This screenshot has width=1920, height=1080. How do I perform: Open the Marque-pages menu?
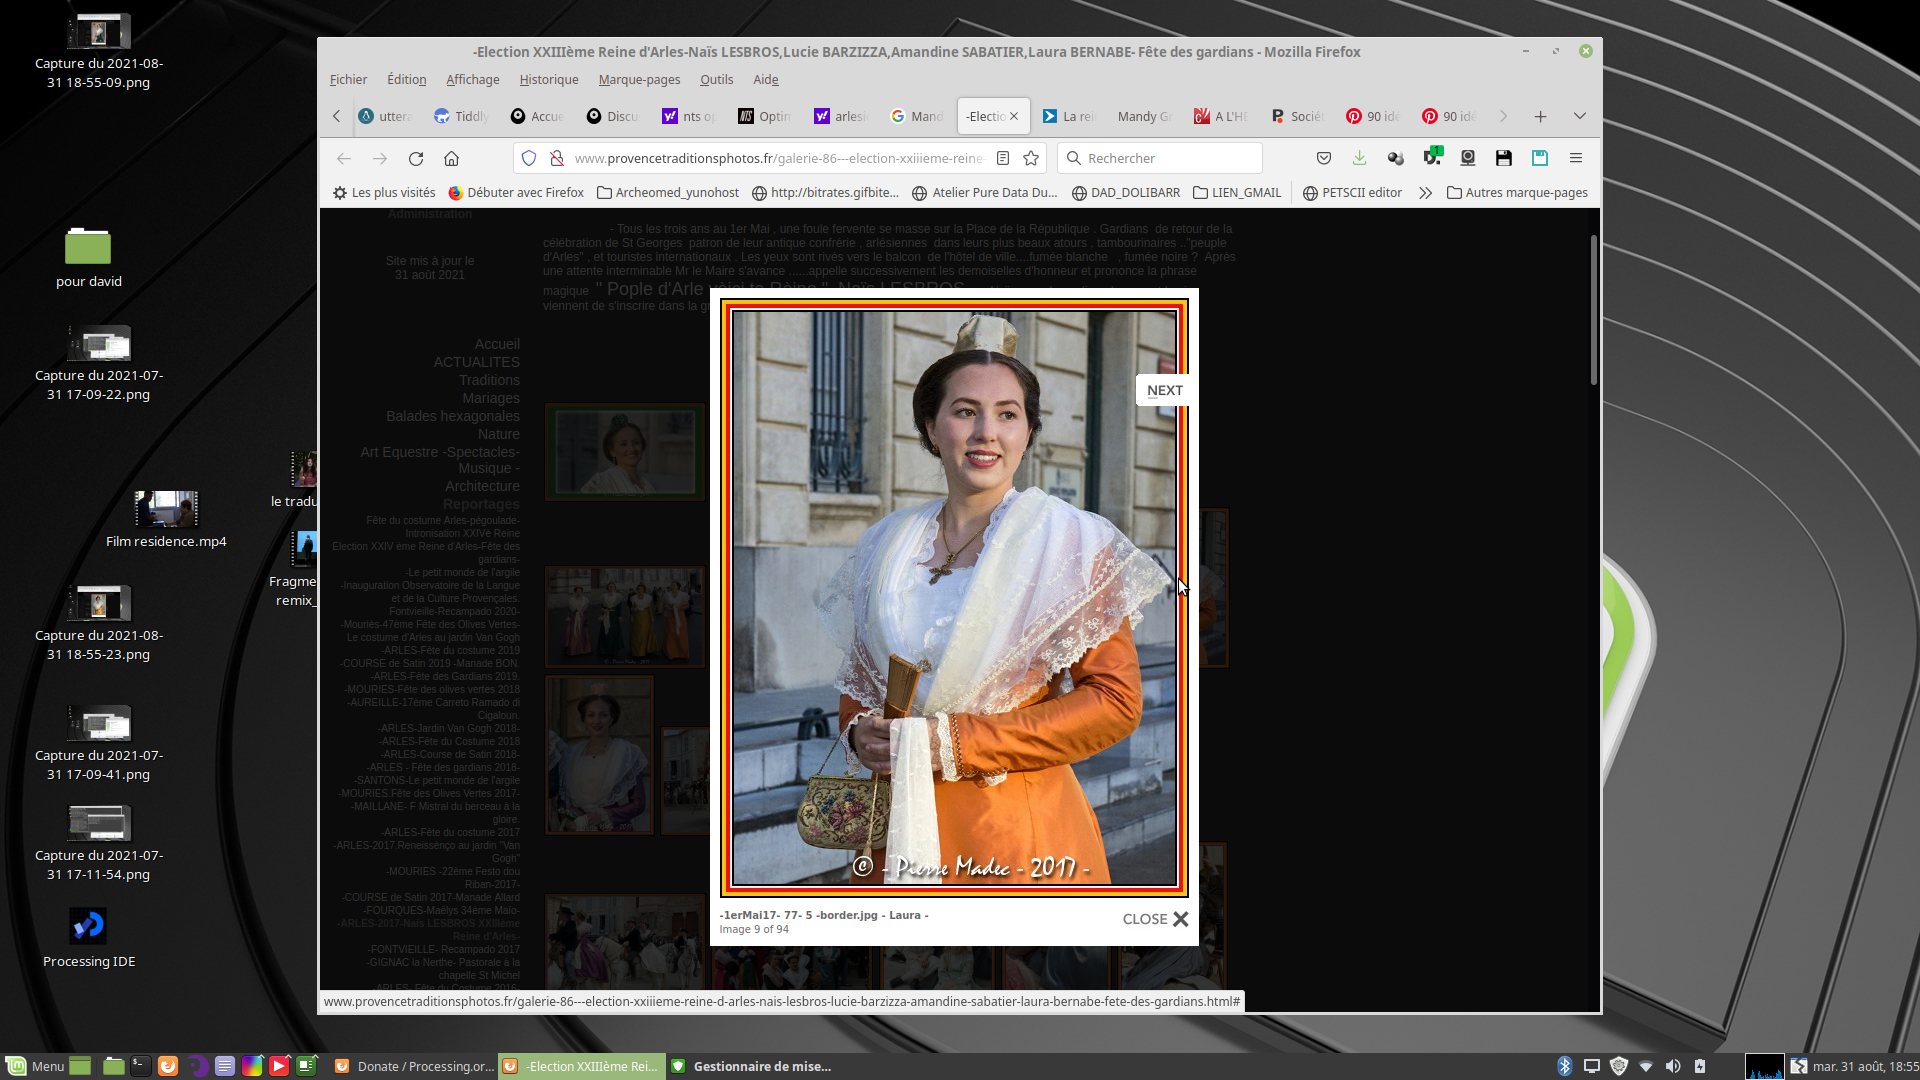coord(639,80)
